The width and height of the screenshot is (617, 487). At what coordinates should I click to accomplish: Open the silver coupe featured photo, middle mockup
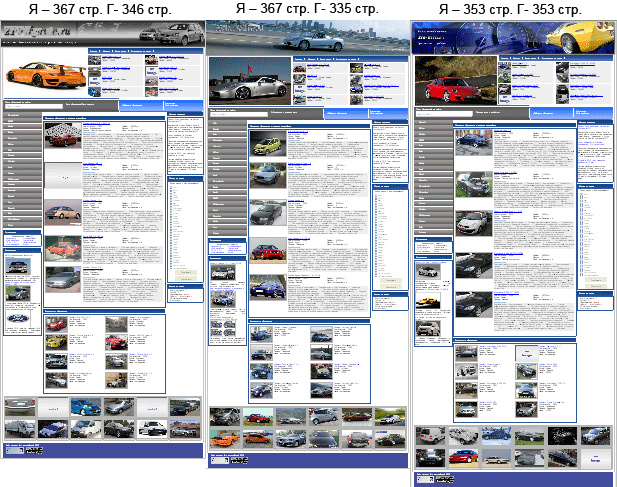click(249, 80)
